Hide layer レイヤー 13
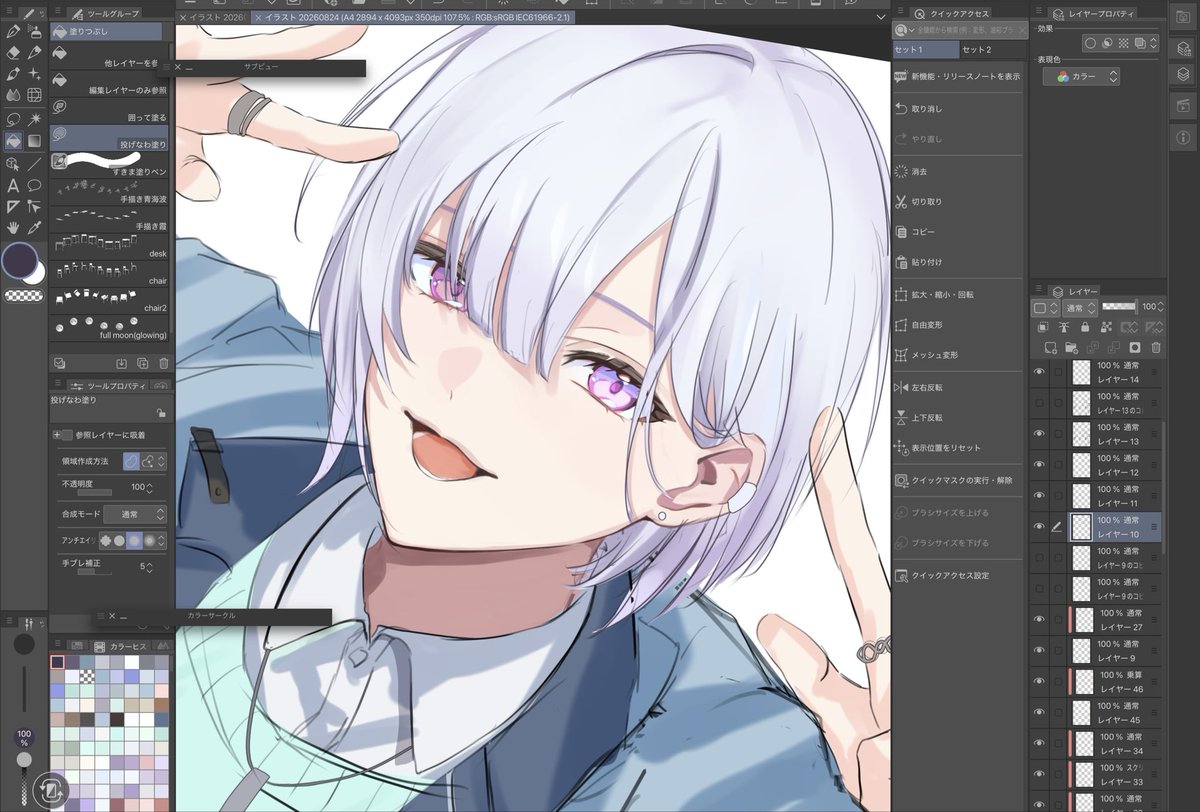 click(x=1039, y=434)
